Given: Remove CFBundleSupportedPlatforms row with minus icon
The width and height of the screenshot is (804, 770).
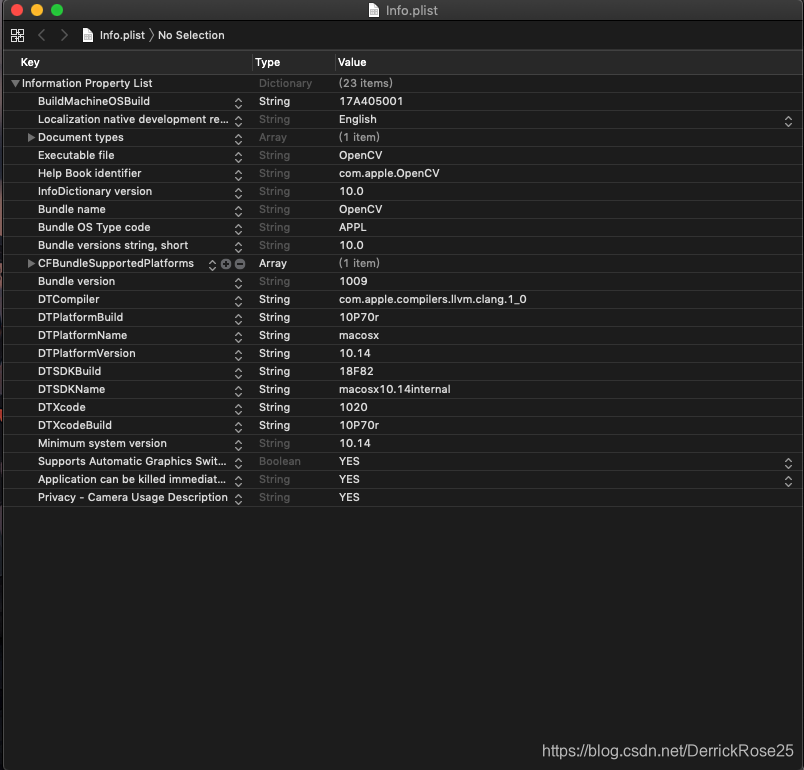Looking at the screenshot, I should click(x=239, y=264).
